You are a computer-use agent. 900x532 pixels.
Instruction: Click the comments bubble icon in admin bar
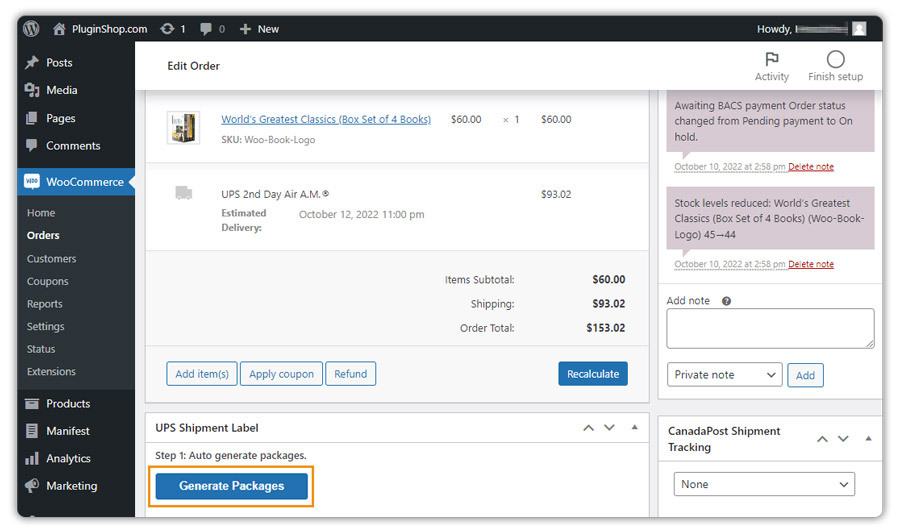pos(205,29)
